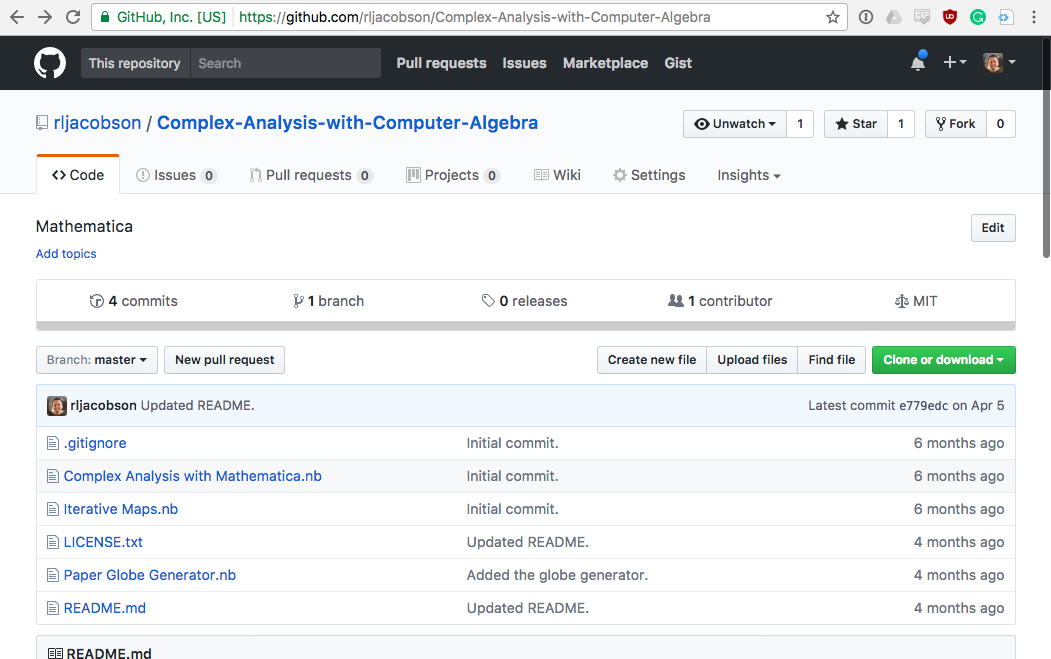This screenshot has width=1051, height=659.
Task: Expand the Insights tab dropdown
Action: tap(749, 175)
